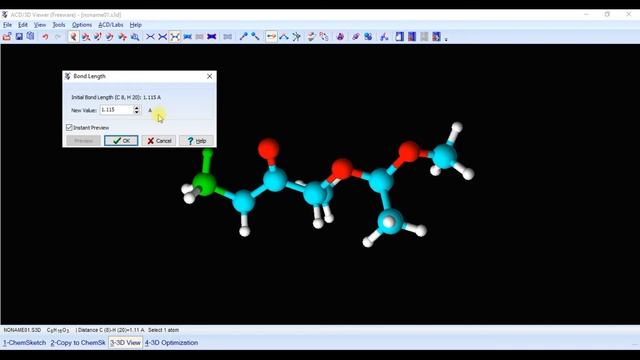
Task: Click the 2-Copy to ChemSk tab
Action: pyautogui.click(x=78, y=343)
